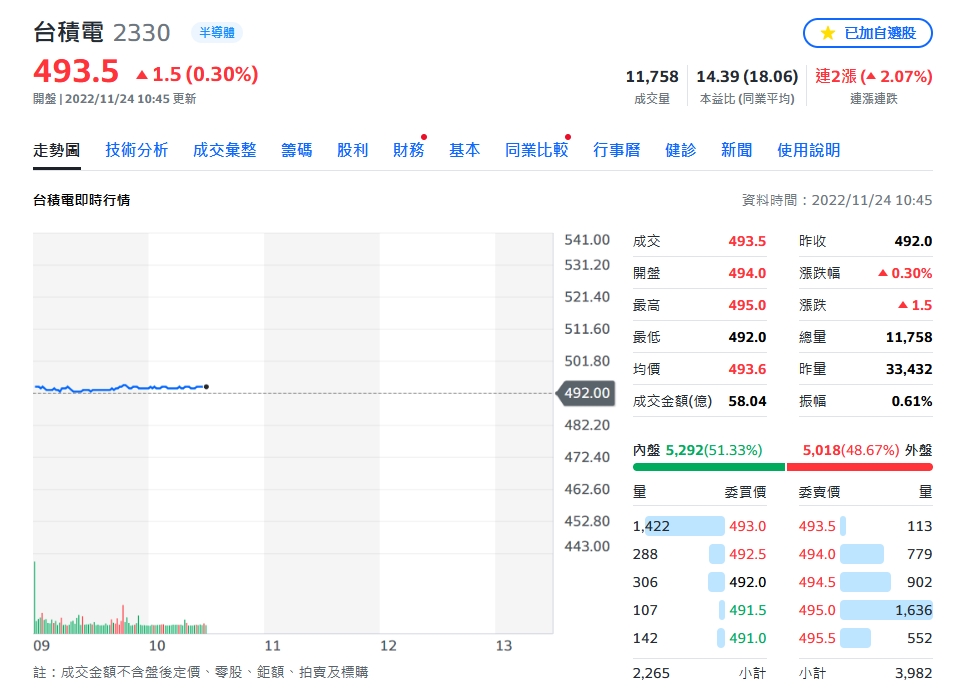Click the 資料時間 timestamp
Screen dimensions: 963x697
836,200
